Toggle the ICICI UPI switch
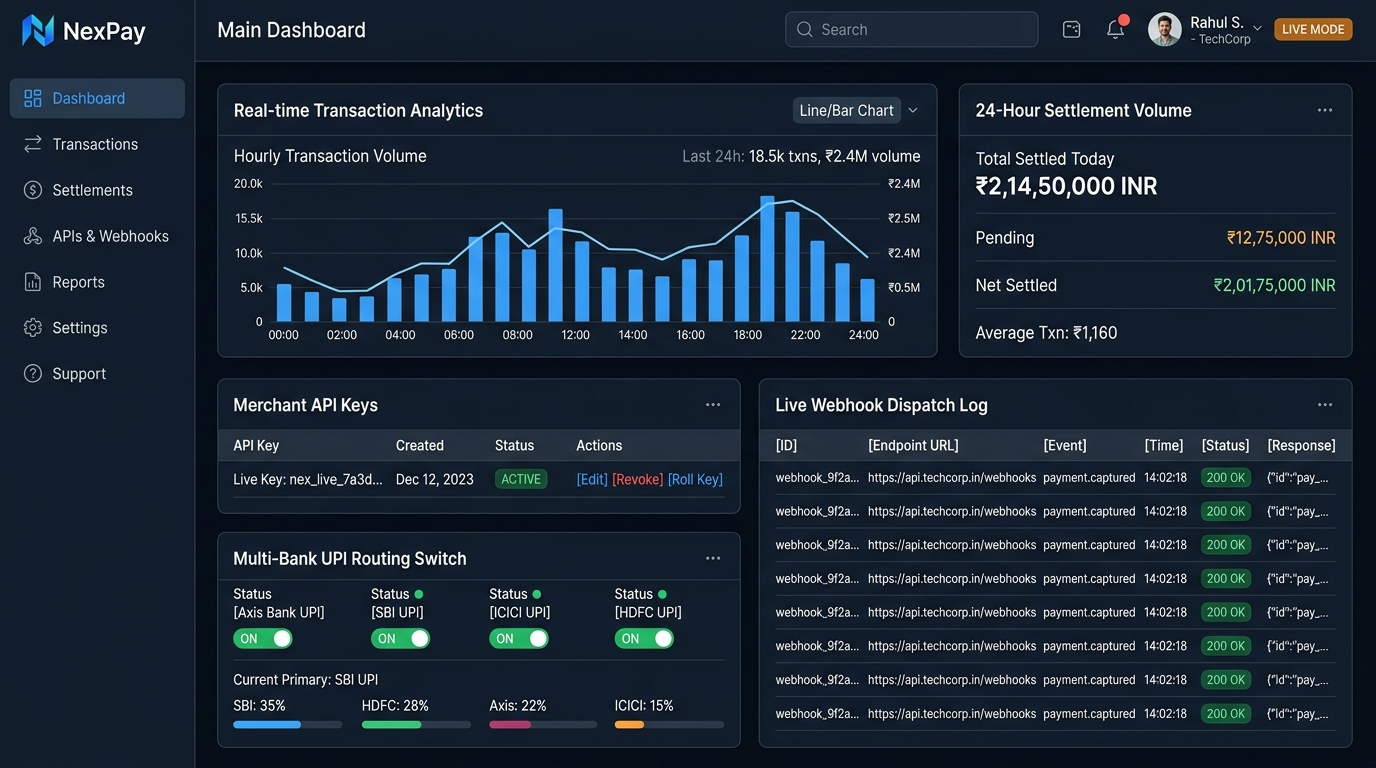Image resolution: width=1376 pixels, height=768 pixels. coord(519,639)
